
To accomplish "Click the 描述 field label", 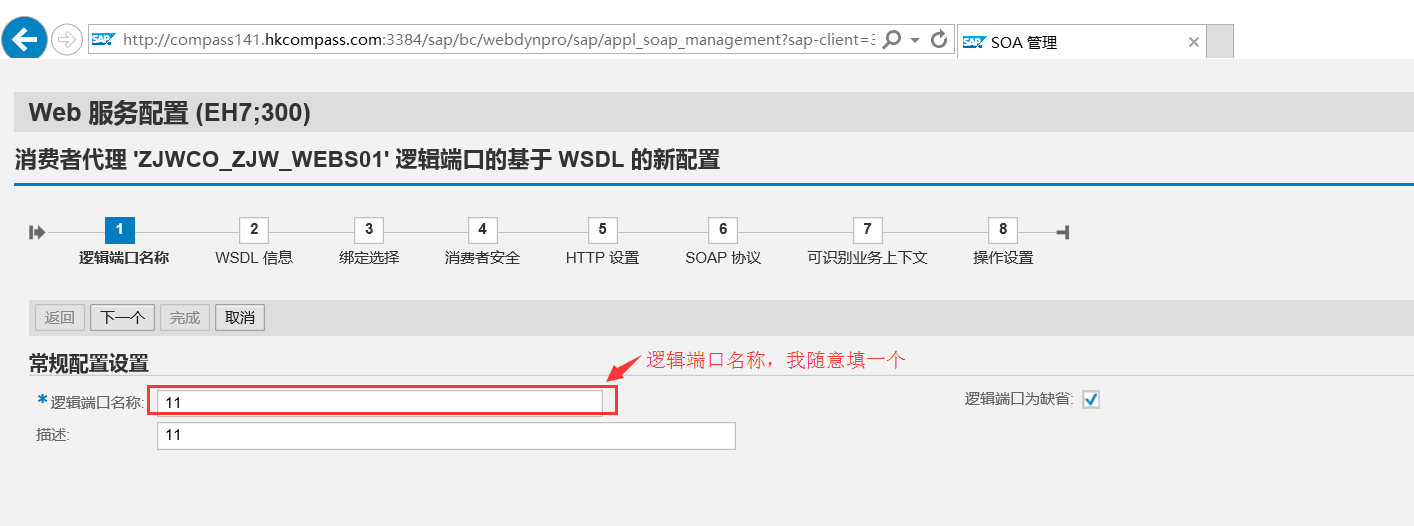I will [x=53, y=435].
